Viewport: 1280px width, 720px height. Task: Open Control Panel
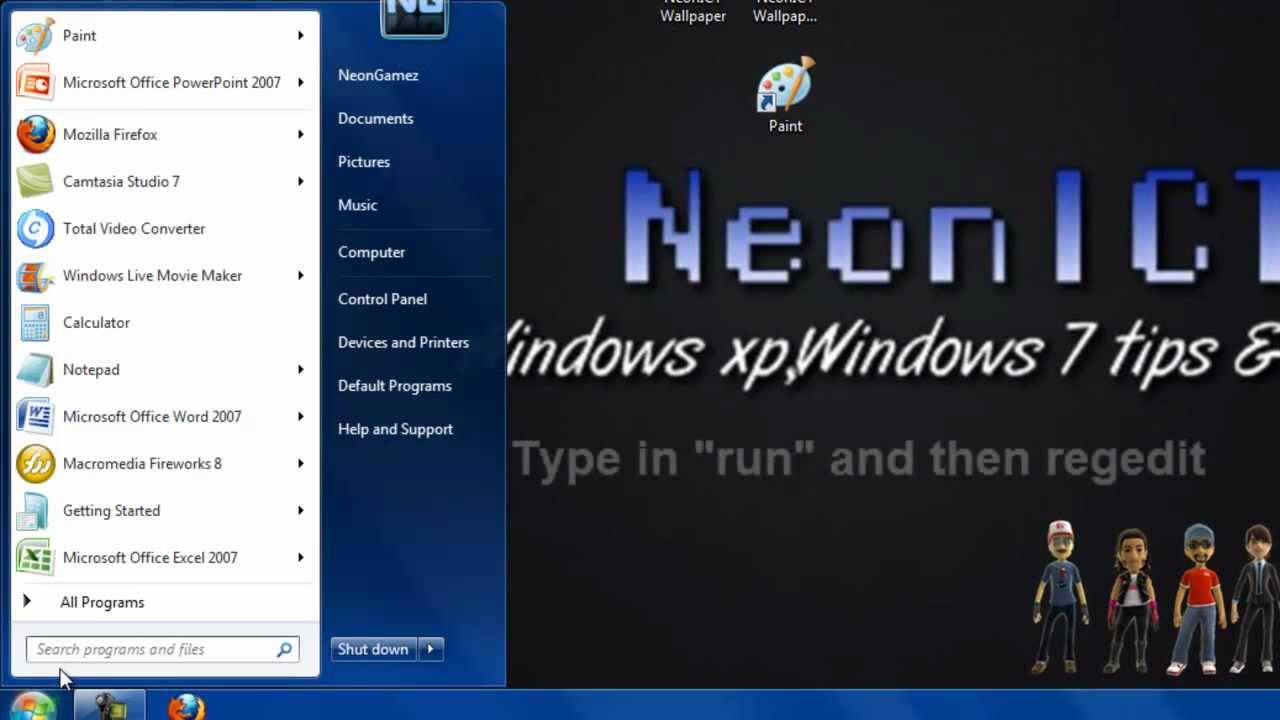tap(382, 299)
